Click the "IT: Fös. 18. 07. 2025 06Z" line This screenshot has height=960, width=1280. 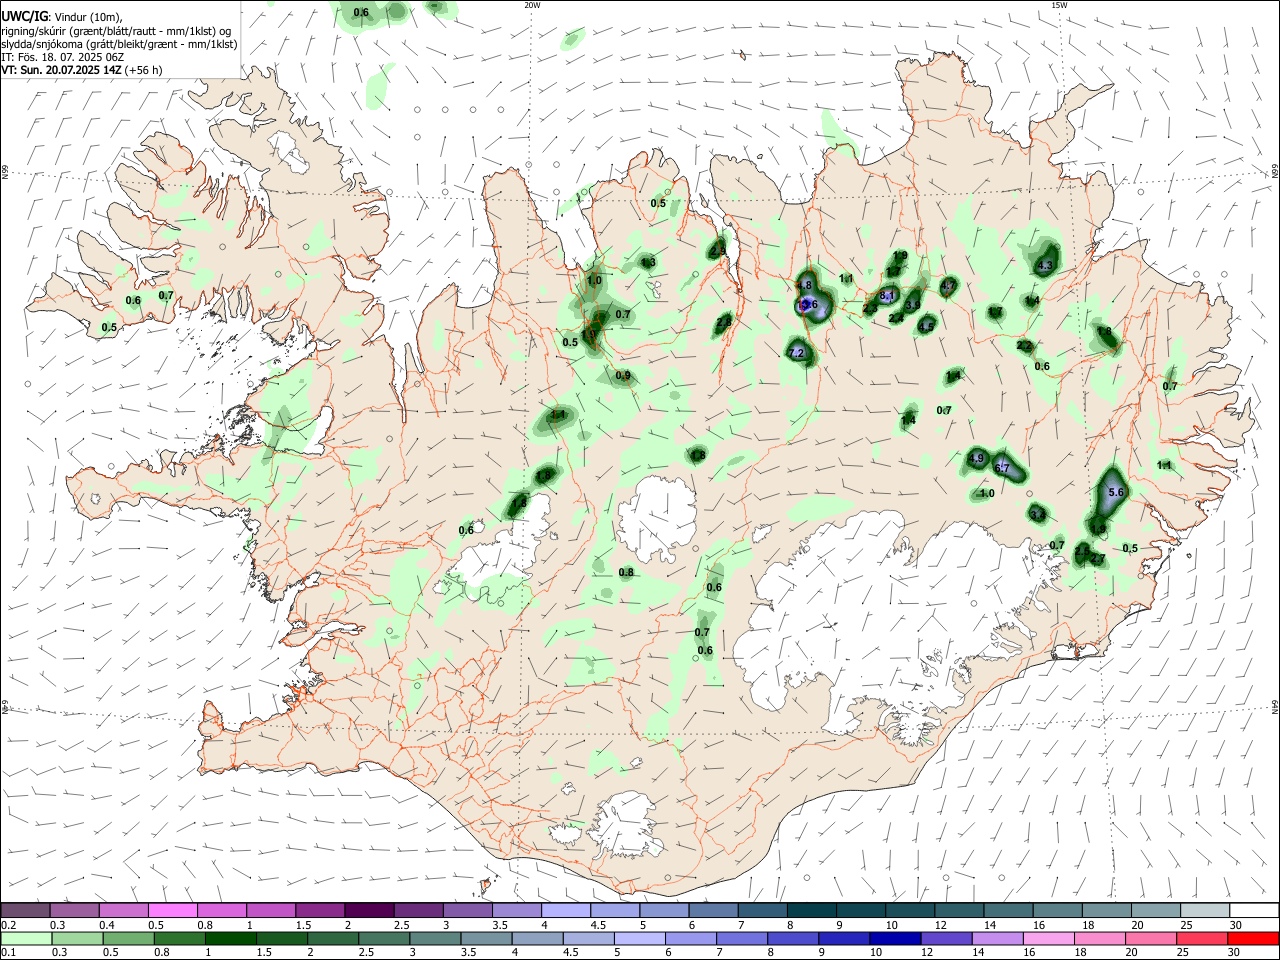[x=63, y=57]
